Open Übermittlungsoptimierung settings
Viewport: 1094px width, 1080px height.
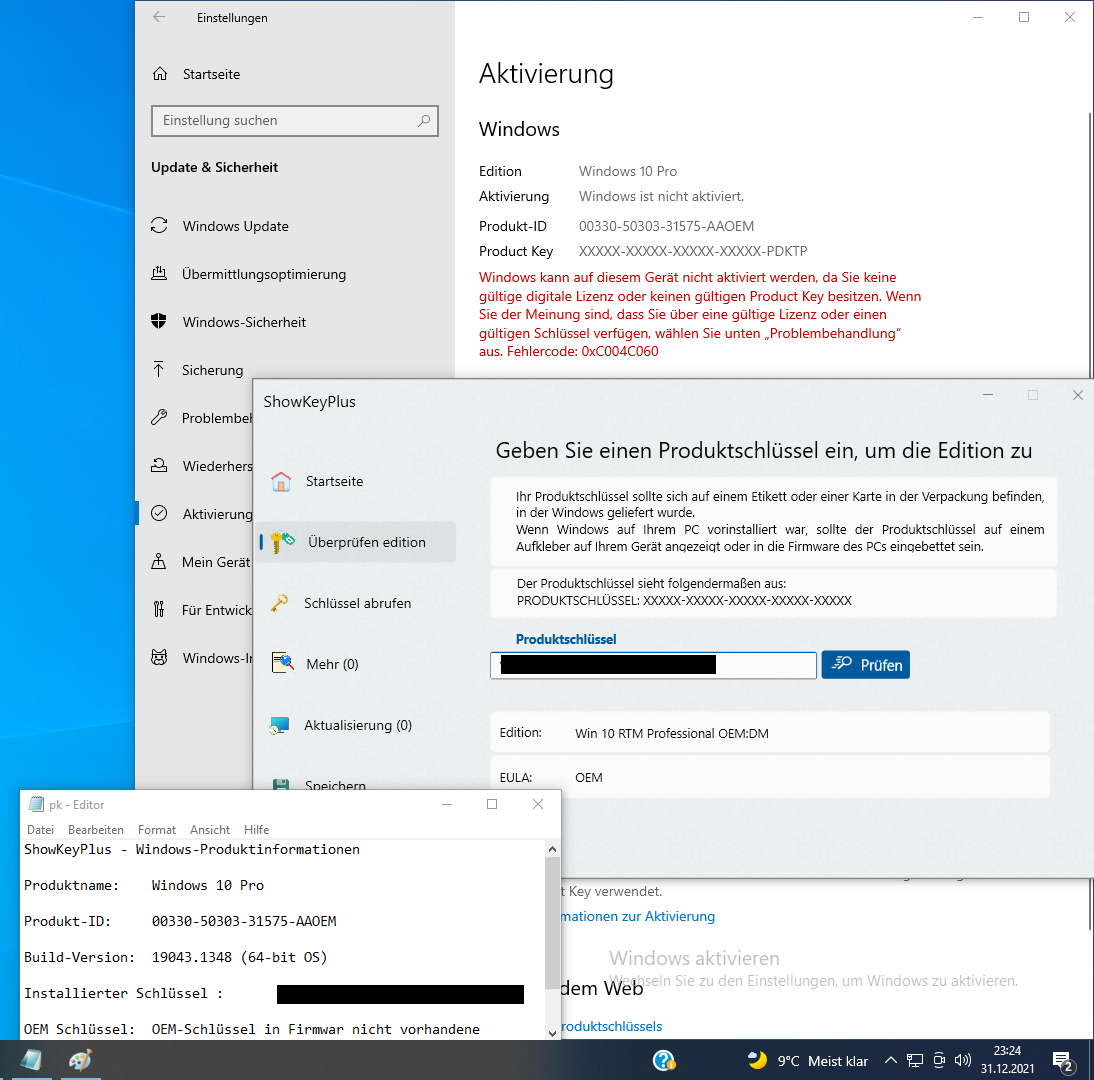(x=264, y=274)
